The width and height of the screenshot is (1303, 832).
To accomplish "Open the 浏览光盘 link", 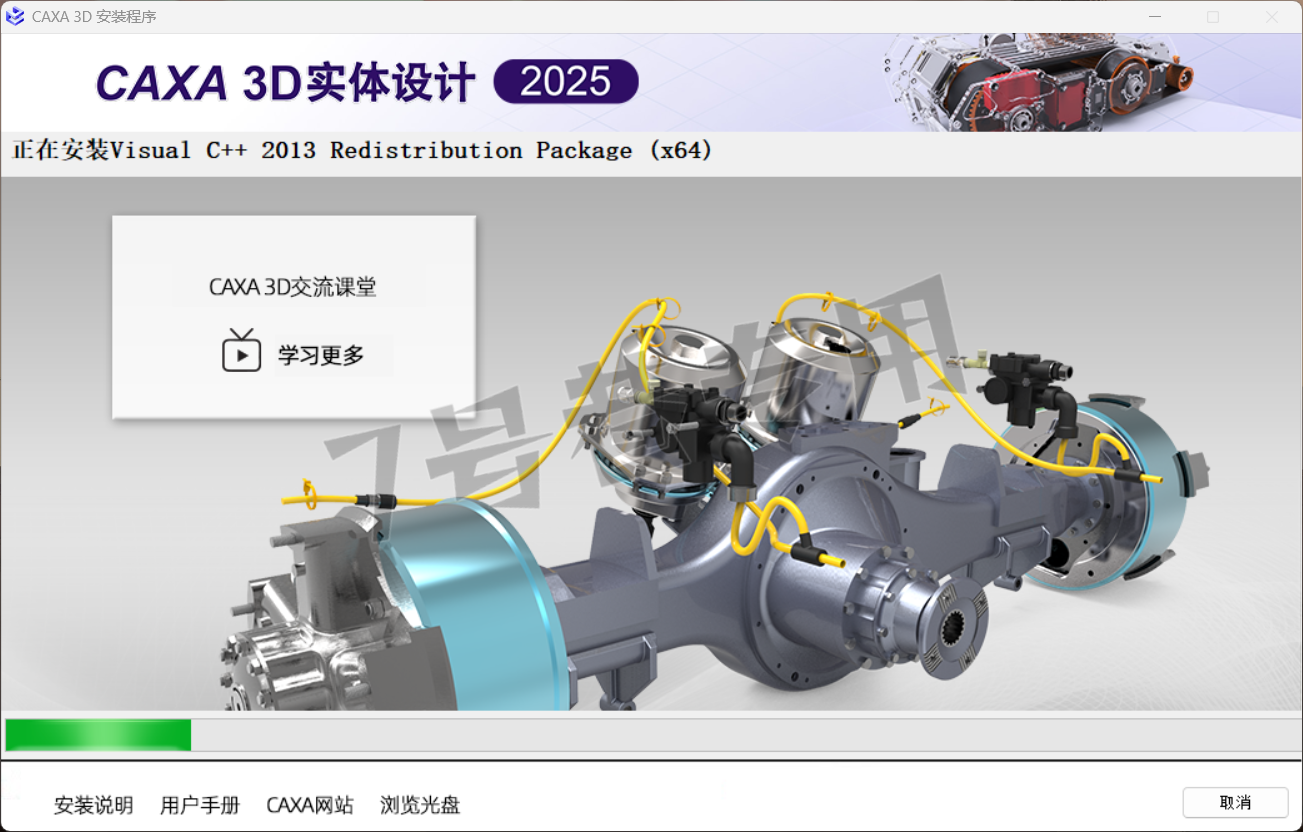I will 420,805.
